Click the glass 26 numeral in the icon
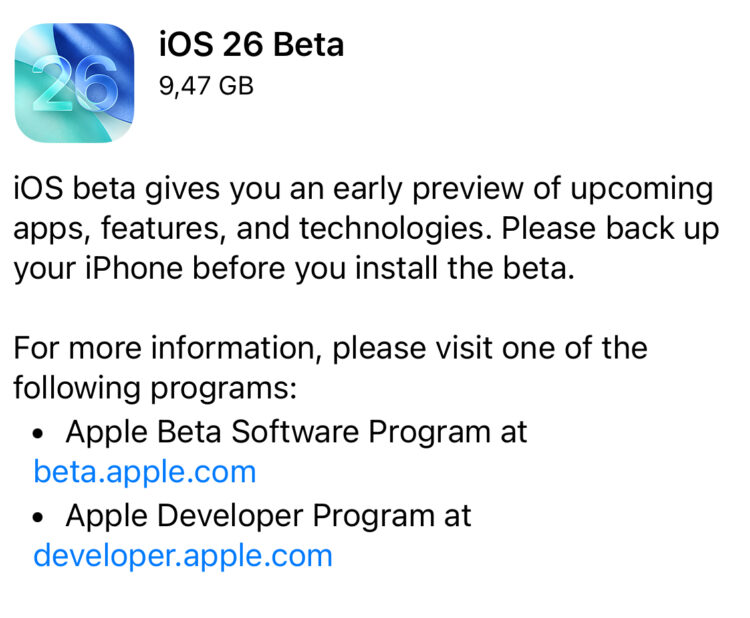This screenshot has height=618, width=750. (75, 84)
